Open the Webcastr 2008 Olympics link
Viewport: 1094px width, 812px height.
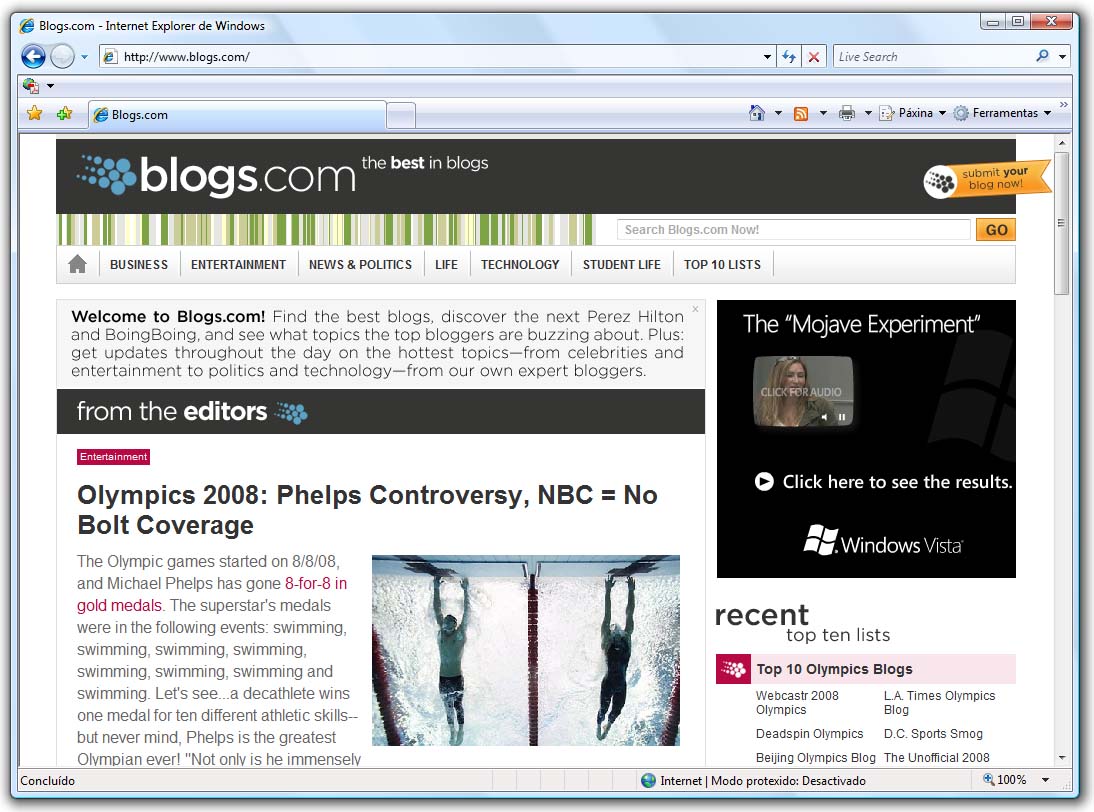(x=797, y=703)
